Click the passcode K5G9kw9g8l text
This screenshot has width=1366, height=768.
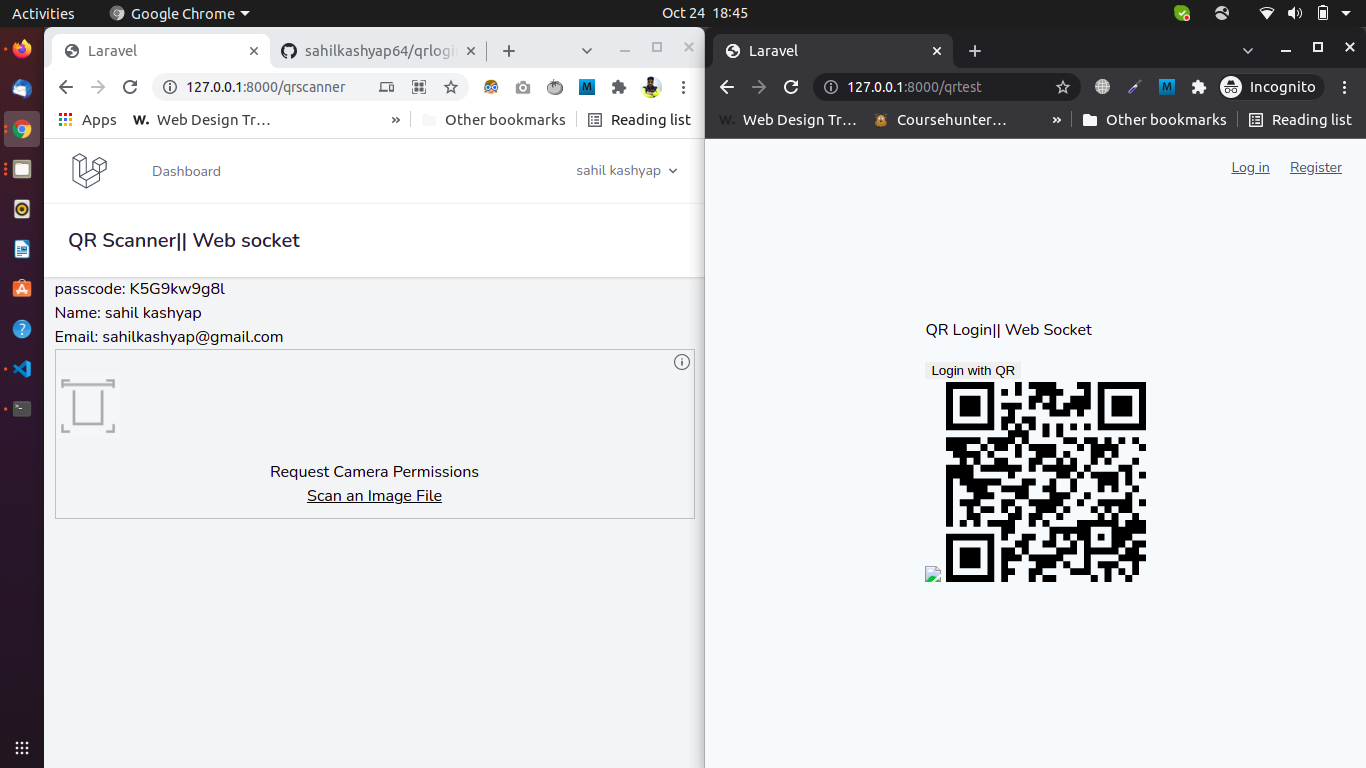click(x=140, y=289)
